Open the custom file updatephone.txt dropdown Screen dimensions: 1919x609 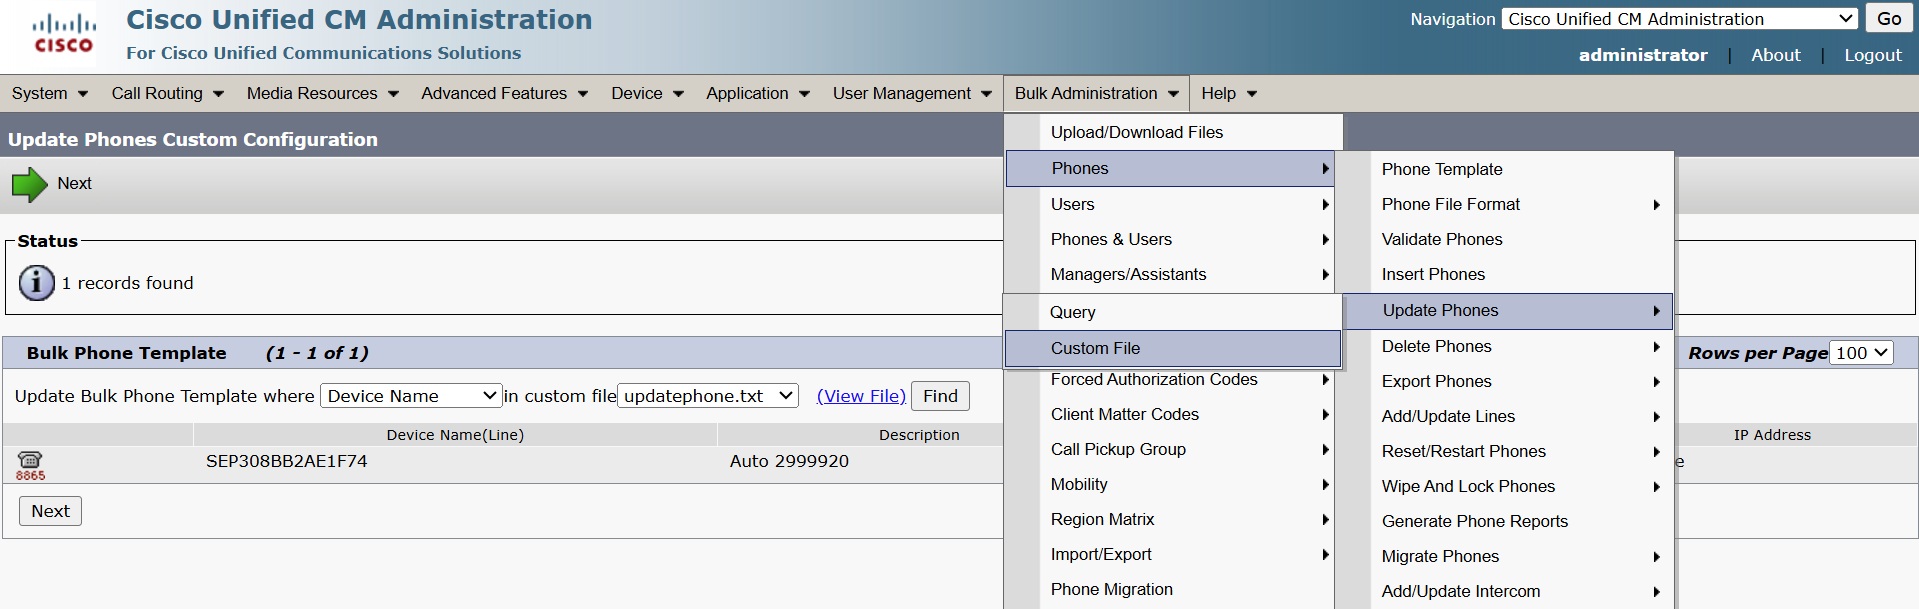(x=707, y=396)
